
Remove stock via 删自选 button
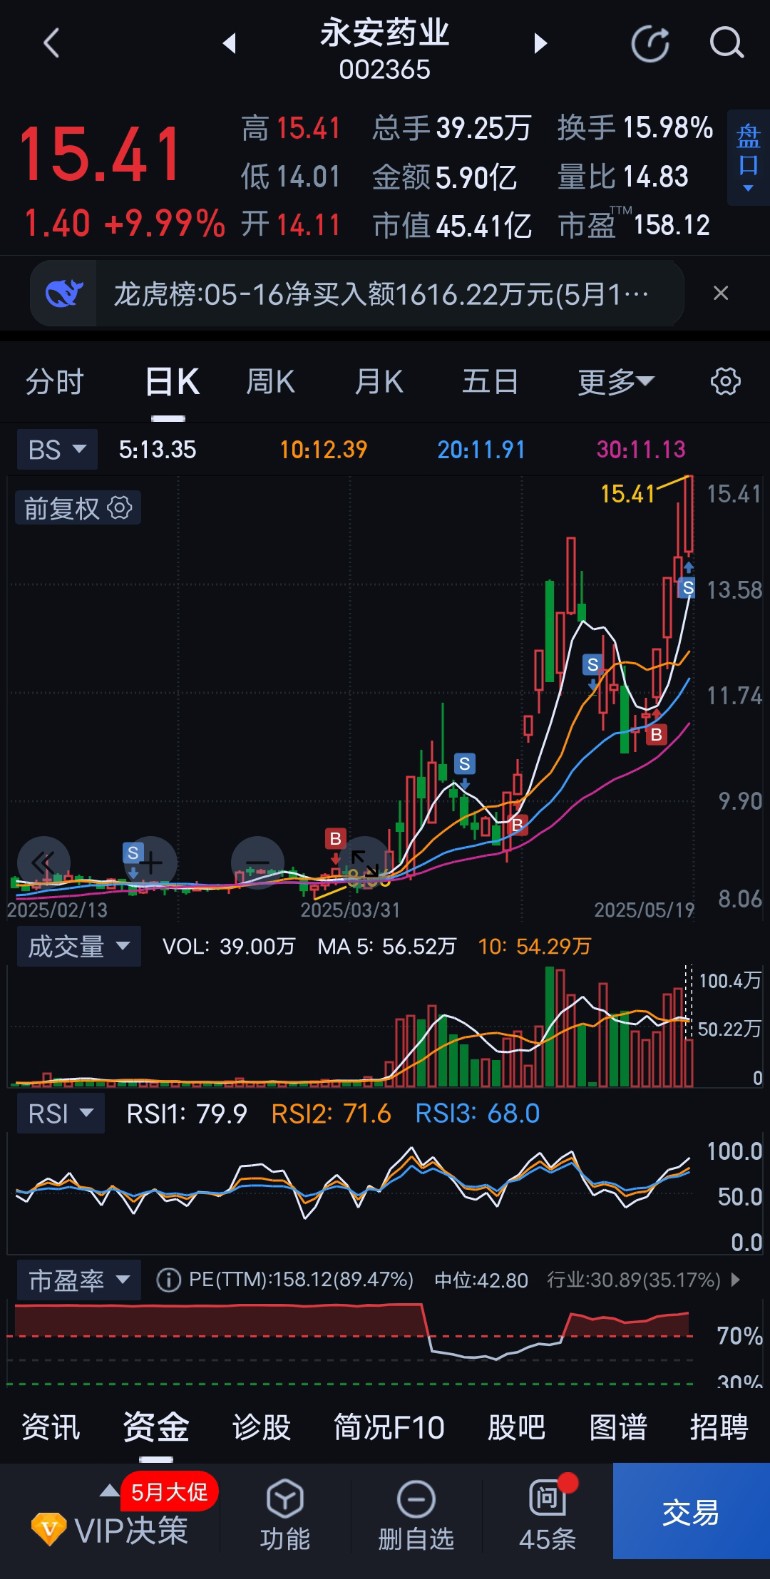416,1515
